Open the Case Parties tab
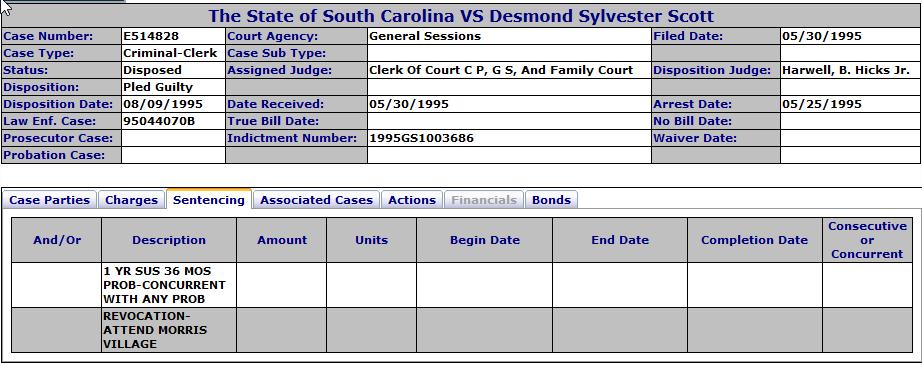Screen dimensions: 922x370 (x=49, y=200)
